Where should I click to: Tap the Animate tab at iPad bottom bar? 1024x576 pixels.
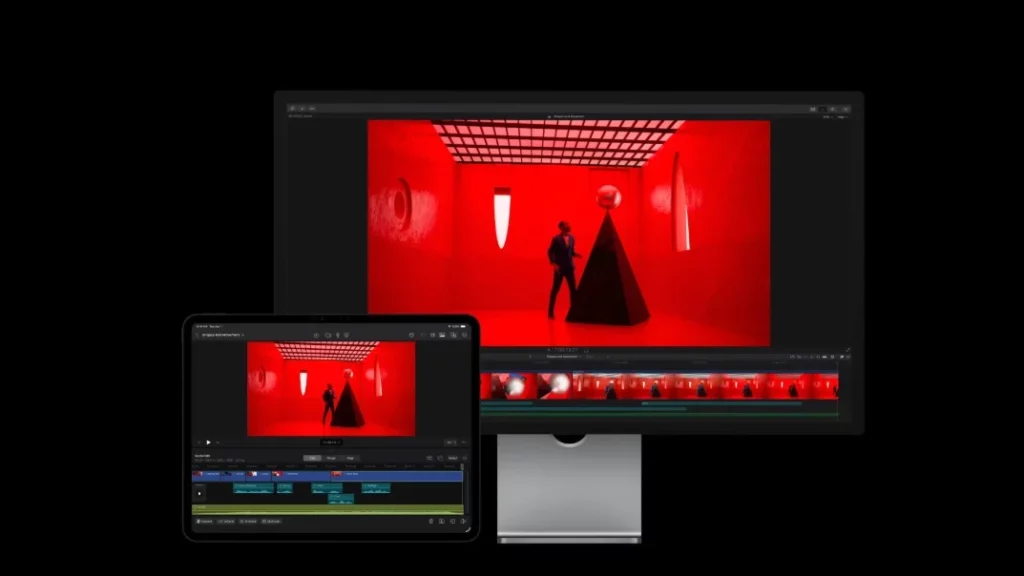[248, 521]
